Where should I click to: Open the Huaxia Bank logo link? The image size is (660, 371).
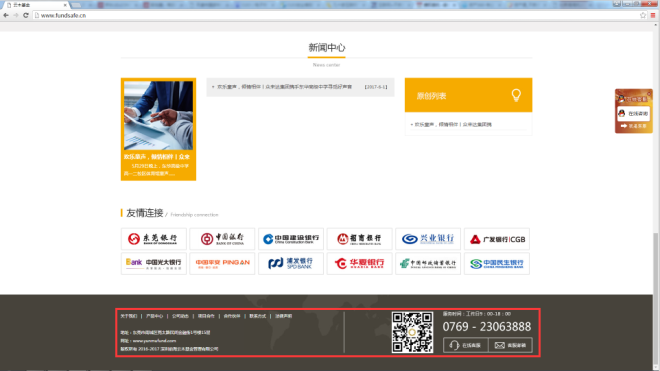[359, 264]
